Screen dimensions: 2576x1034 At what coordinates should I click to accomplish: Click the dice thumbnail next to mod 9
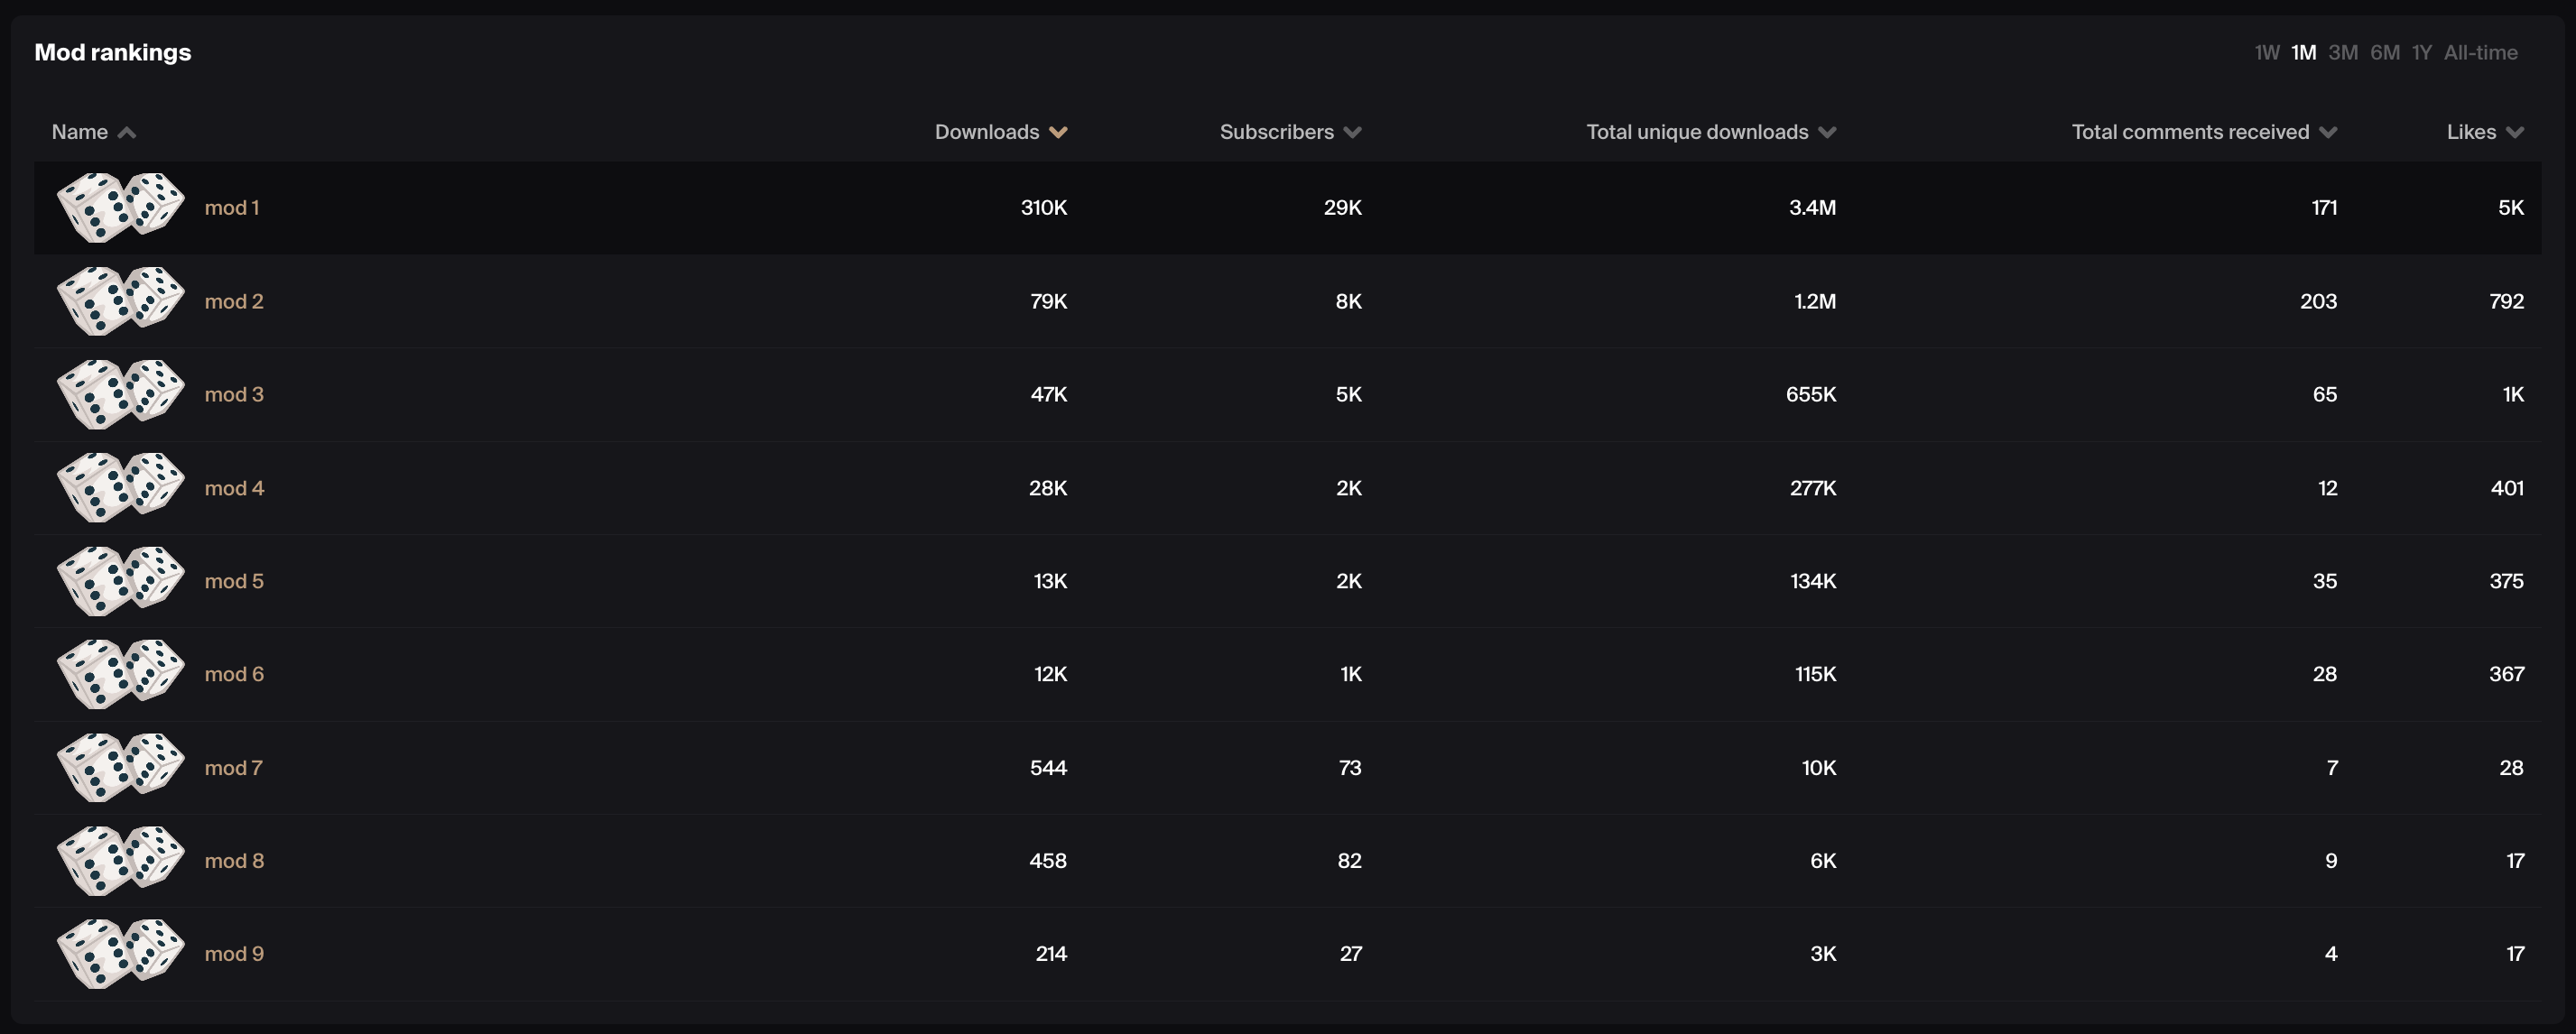pyautogui.click(x=120, y=953)
